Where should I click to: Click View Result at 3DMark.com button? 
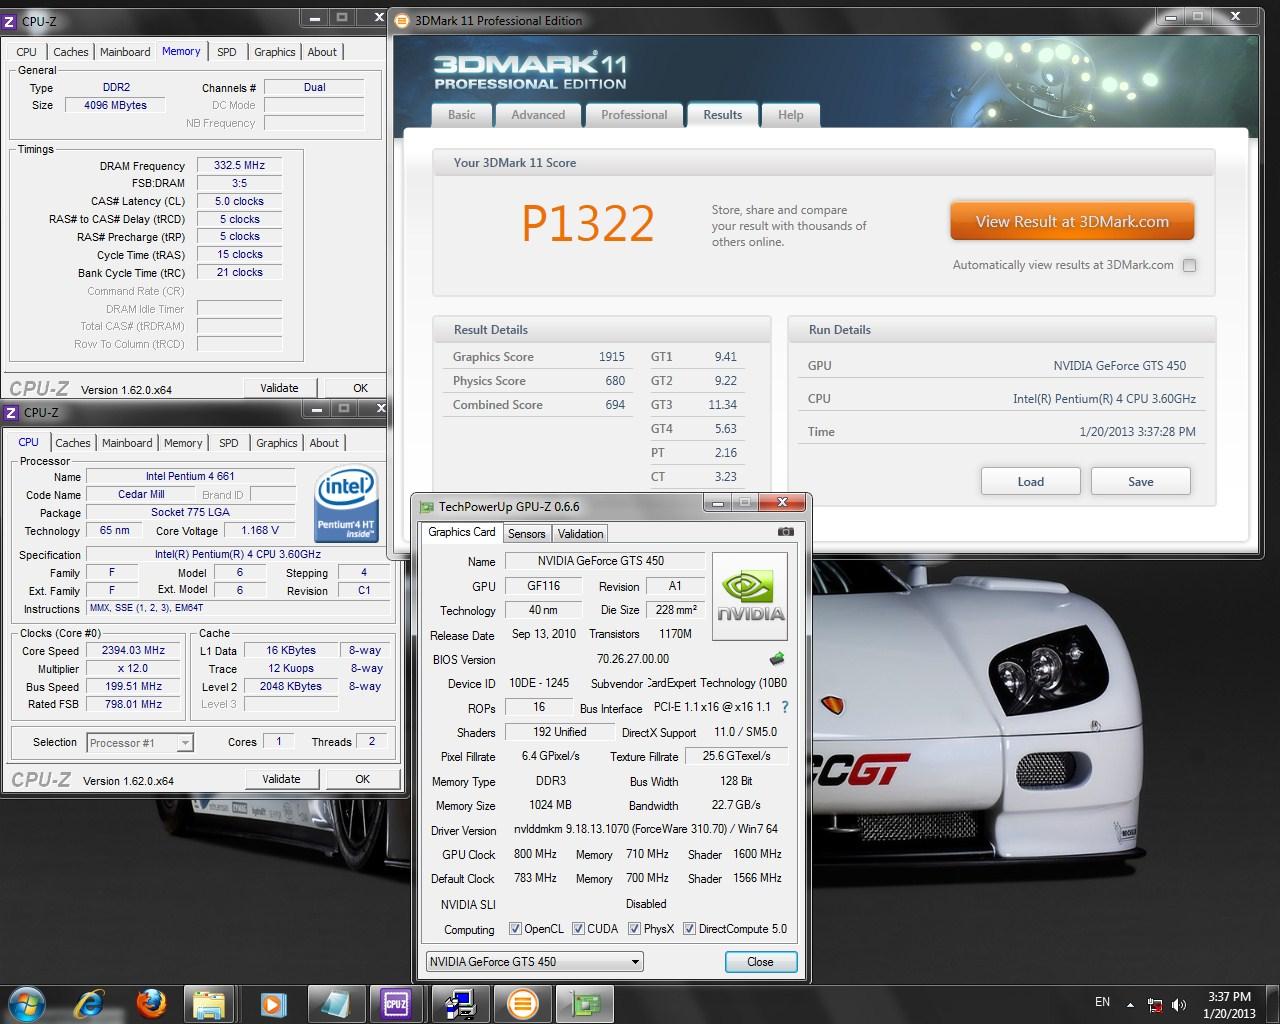(x=1072, y=222)
